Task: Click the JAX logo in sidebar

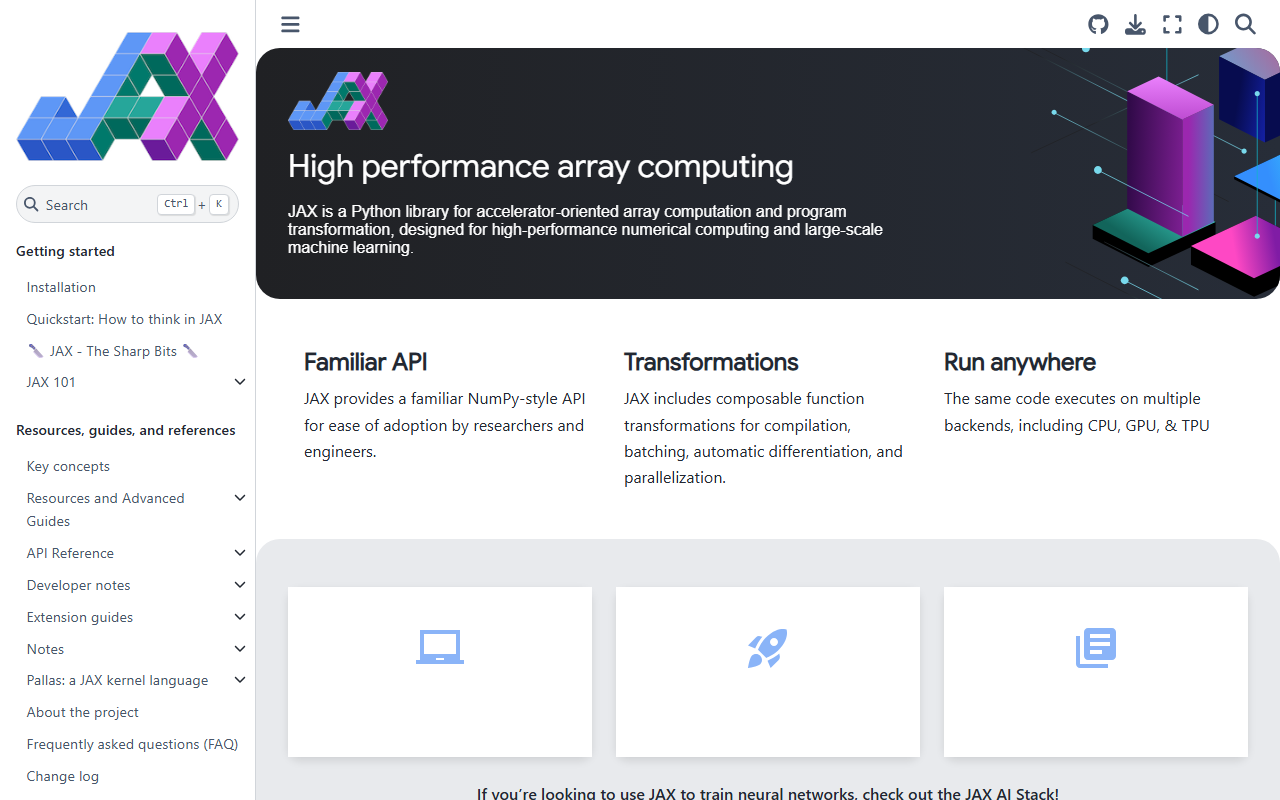Action: pyautogui.click(x=127, y=96)
